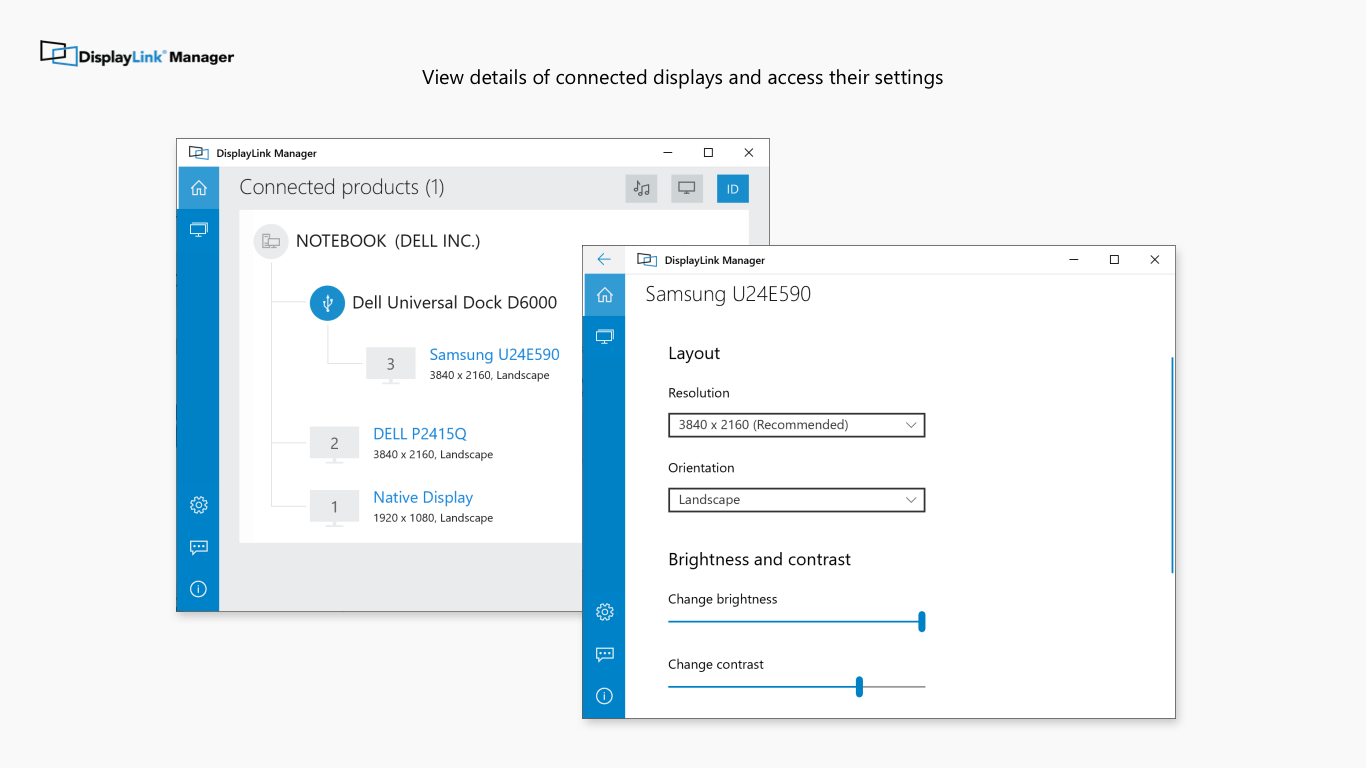Screen dimensions: 1366x768
Task: Show app info via the info icon
Action: point(198,589)
